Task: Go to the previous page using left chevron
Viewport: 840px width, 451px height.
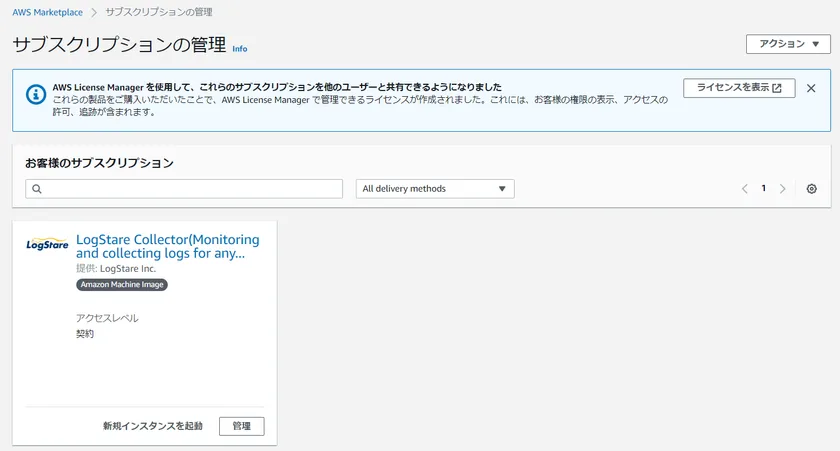Action: point(745,189)
